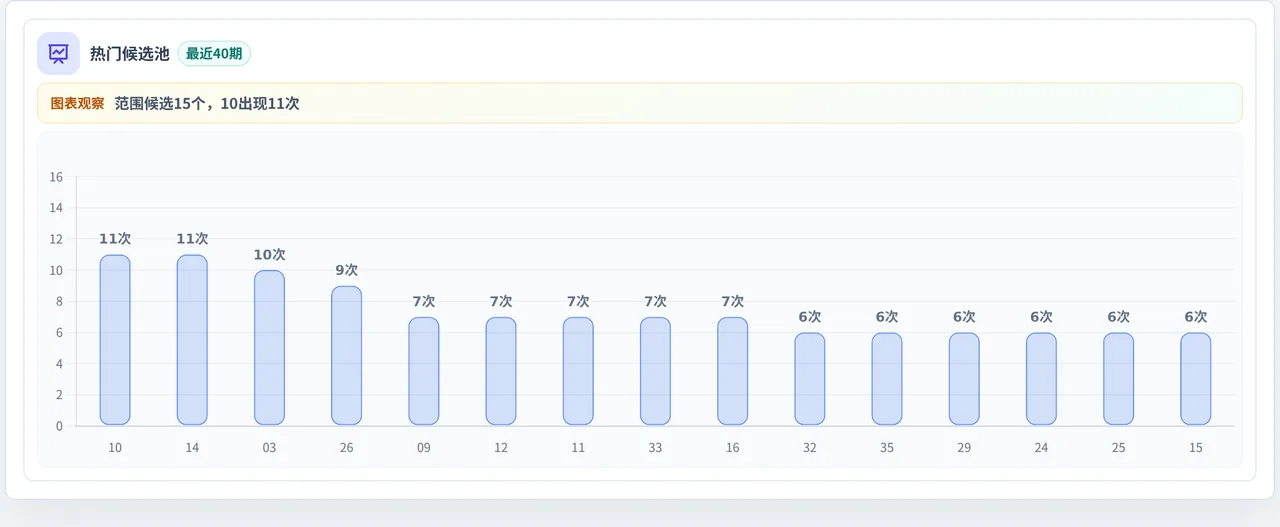1280x527 pixels.
Task: Click the 热门候选池 title text
Action: 130,54
